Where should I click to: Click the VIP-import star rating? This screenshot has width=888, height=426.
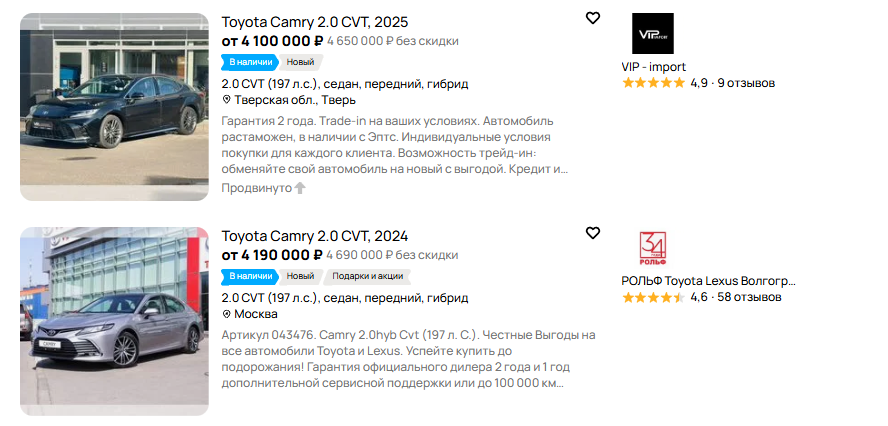[x=653, y=83]
